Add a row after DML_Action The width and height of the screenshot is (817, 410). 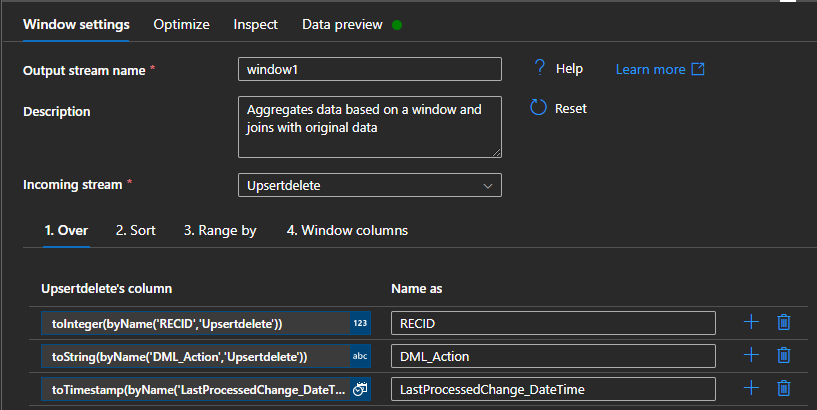coord(751,355)
